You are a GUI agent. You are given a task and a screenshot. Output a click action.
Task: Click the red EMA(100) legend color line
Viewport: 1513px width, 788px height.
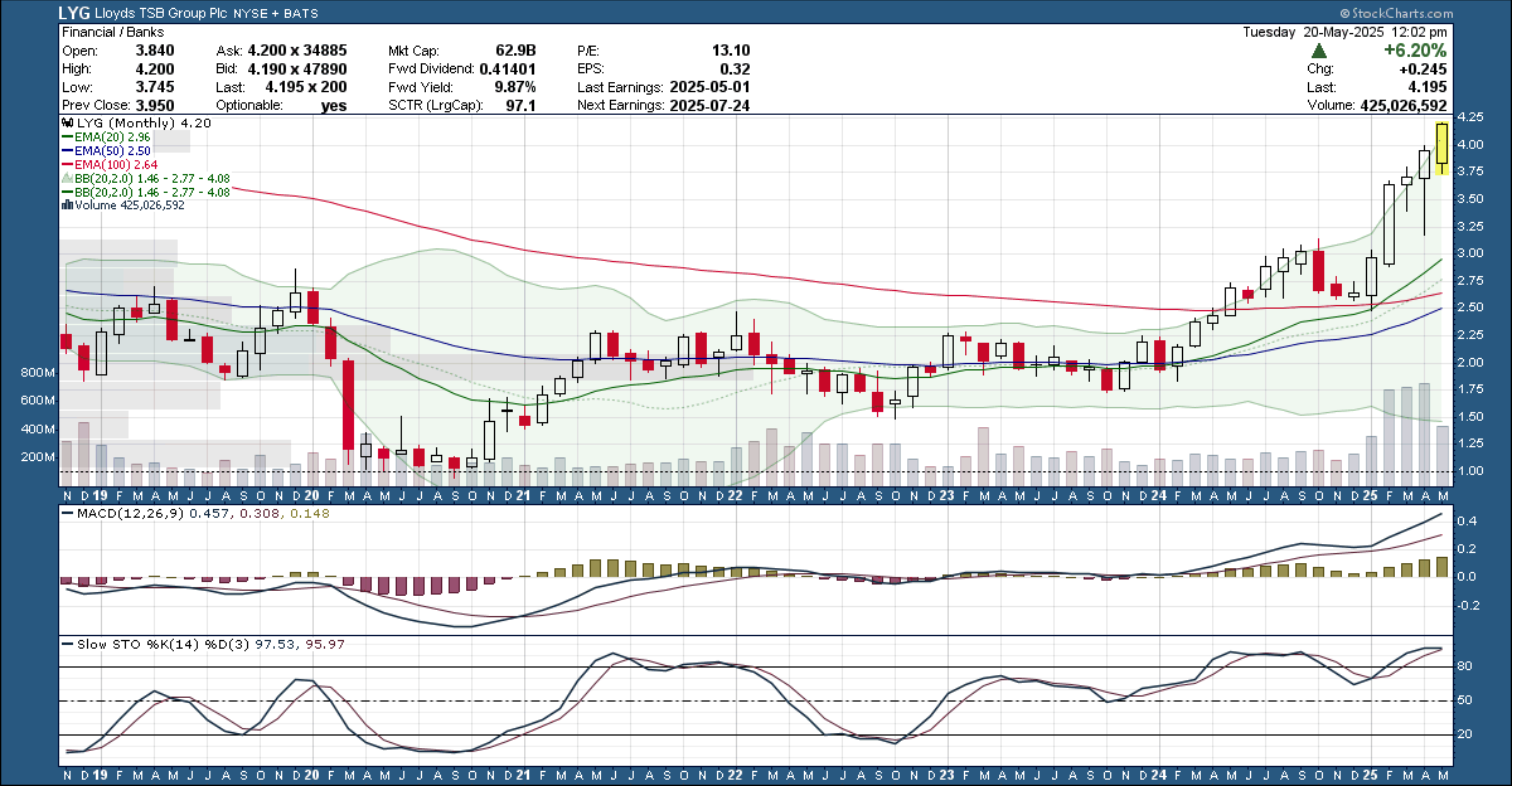click(x=67, y=165)
